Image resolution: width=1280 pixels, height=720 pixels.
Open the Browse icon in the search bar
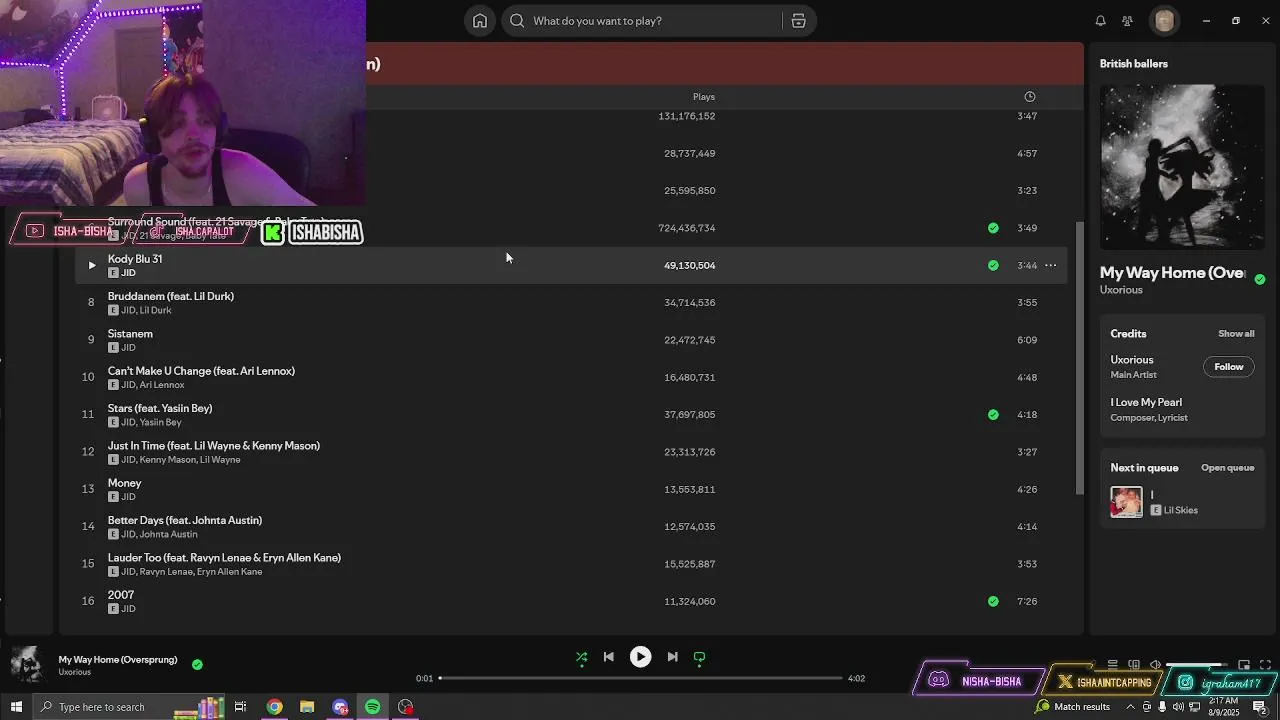pyautogui.click(x=798, y=21)
